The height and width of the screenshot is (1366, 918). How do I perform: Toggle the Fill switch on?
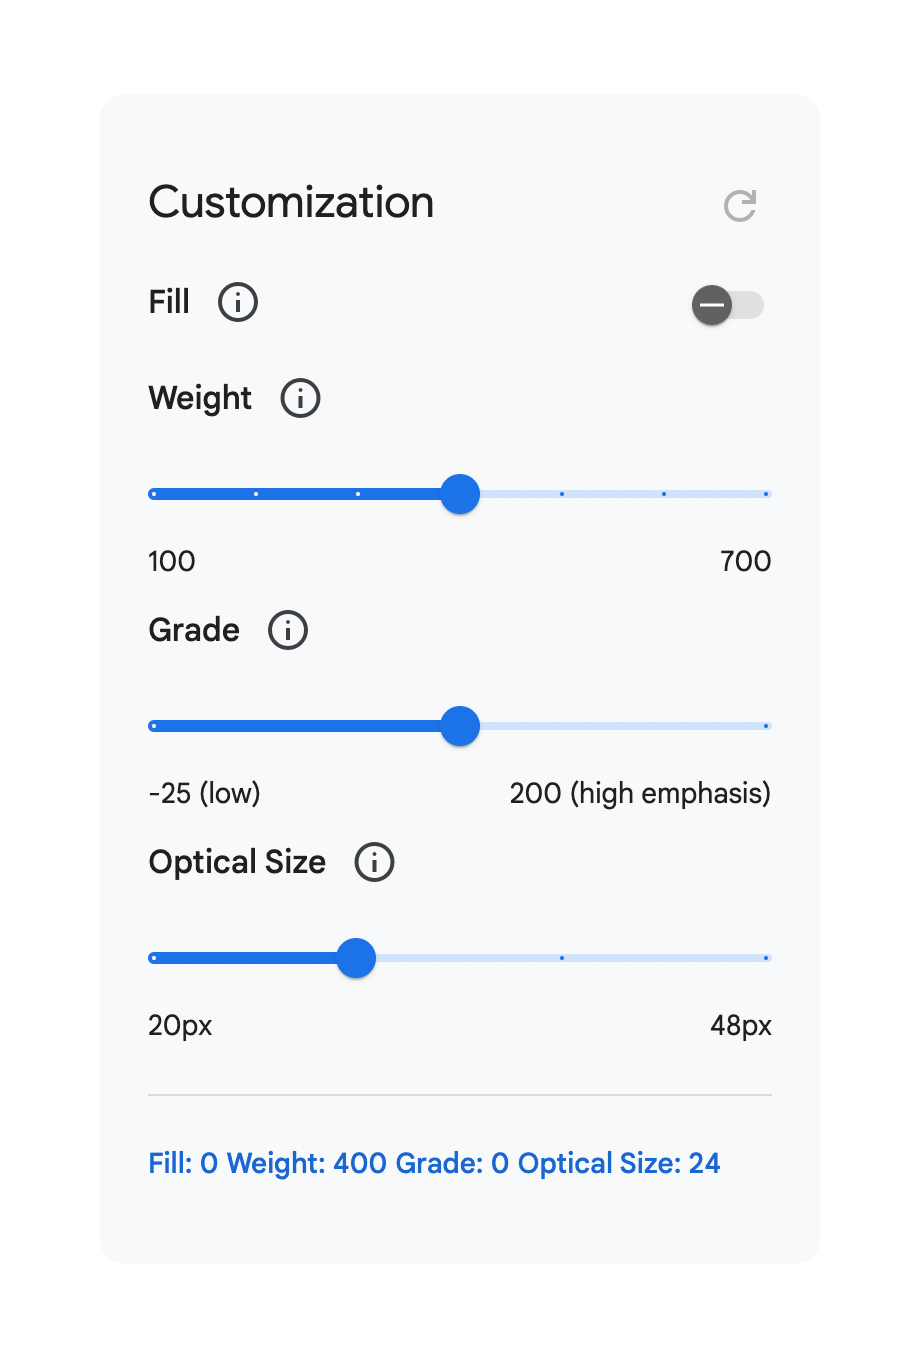[728, 305]
